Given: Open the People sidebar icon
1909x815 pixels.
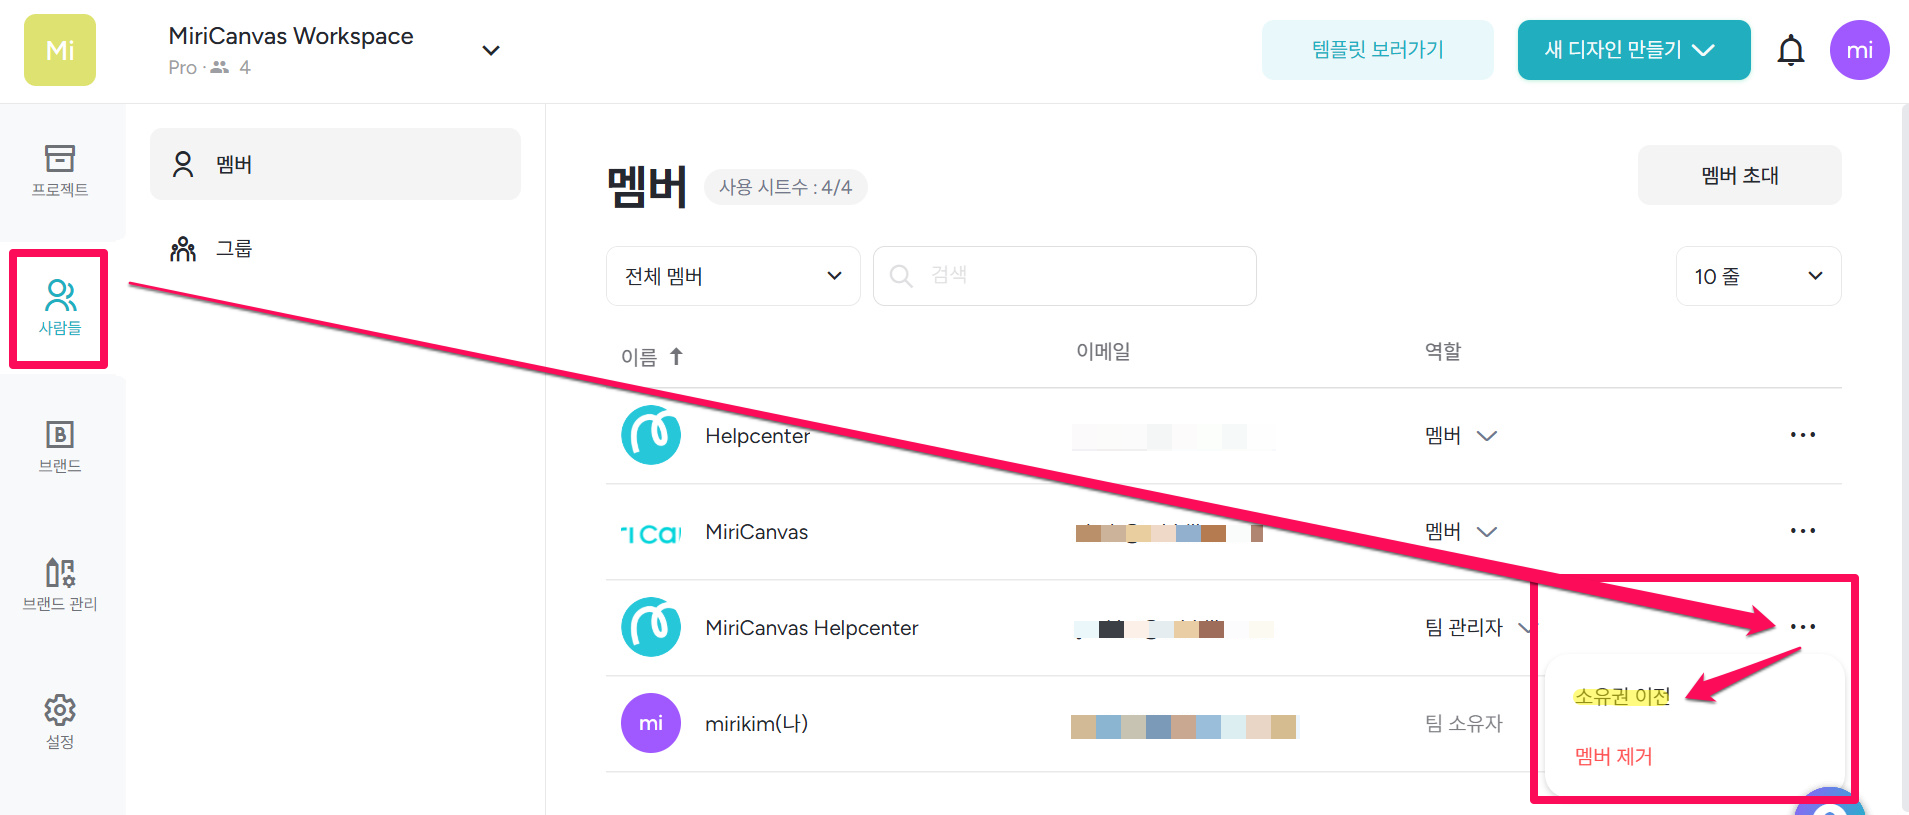Looking at the screenshot, I should coord(60,308).
